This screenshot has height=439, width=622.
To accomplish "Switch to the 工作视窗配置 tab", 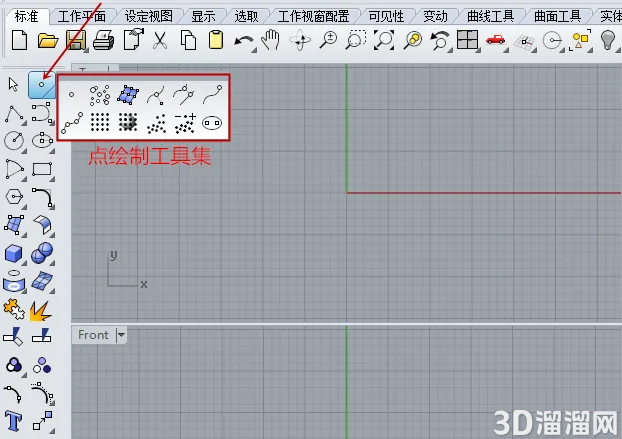I will click(313, 16).
